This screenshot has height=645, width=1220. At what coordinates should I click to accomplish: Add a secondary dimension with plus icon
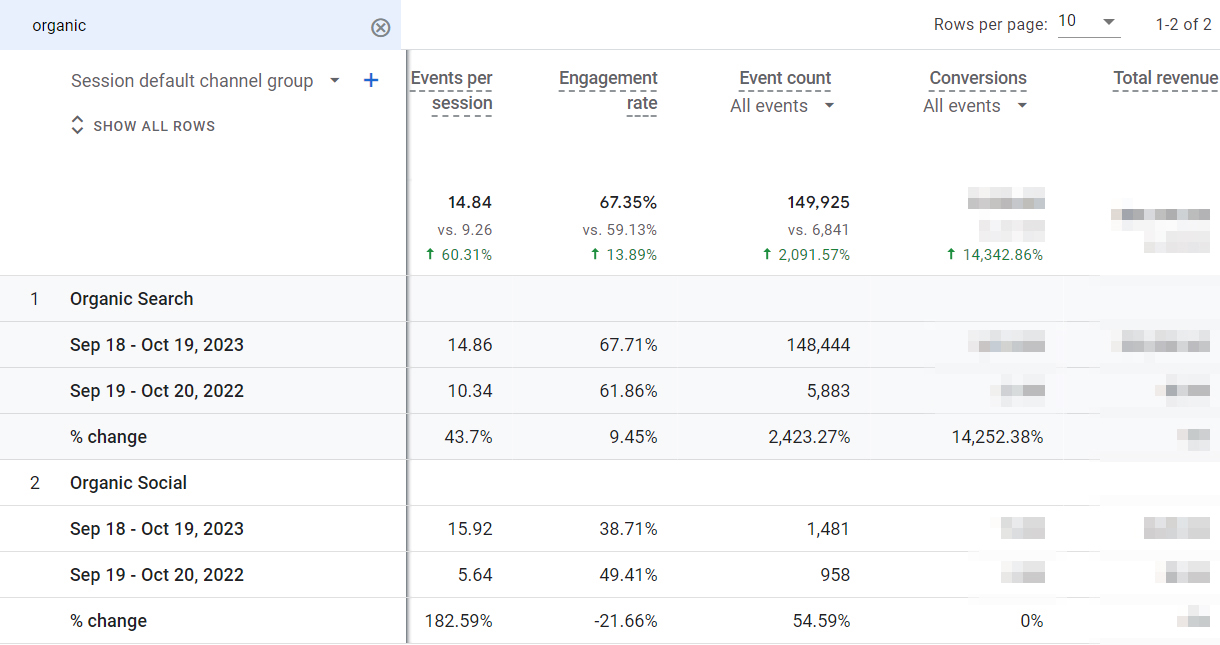click(x=371, y=81)
